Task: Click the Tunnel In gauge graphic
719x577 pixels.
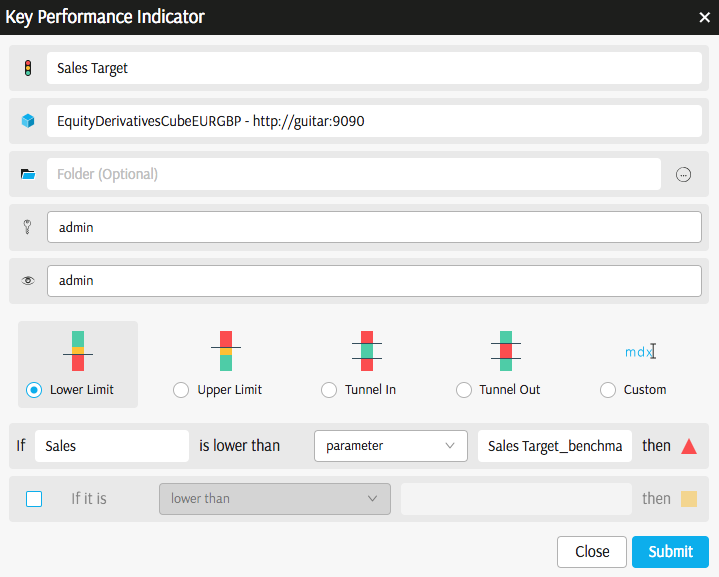Action: [367, 351]
